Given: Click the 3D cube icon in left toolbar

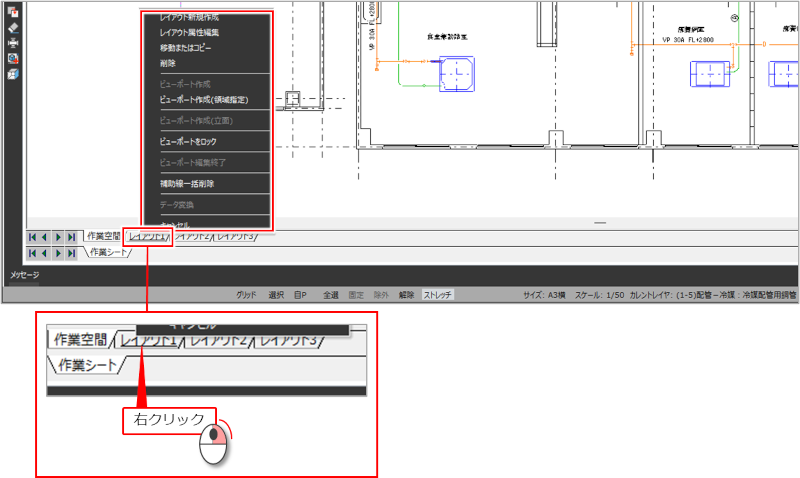Looking at the screenshot, I should (13, 73).
